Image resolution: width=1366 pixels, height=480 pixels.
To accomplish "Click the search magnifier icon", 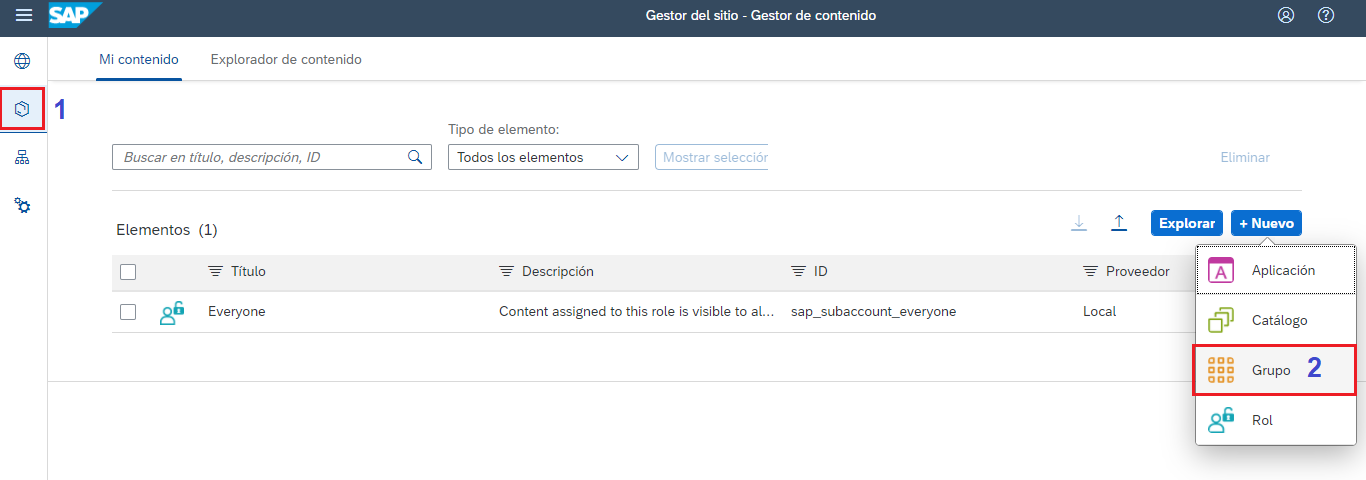I will 415,157.
